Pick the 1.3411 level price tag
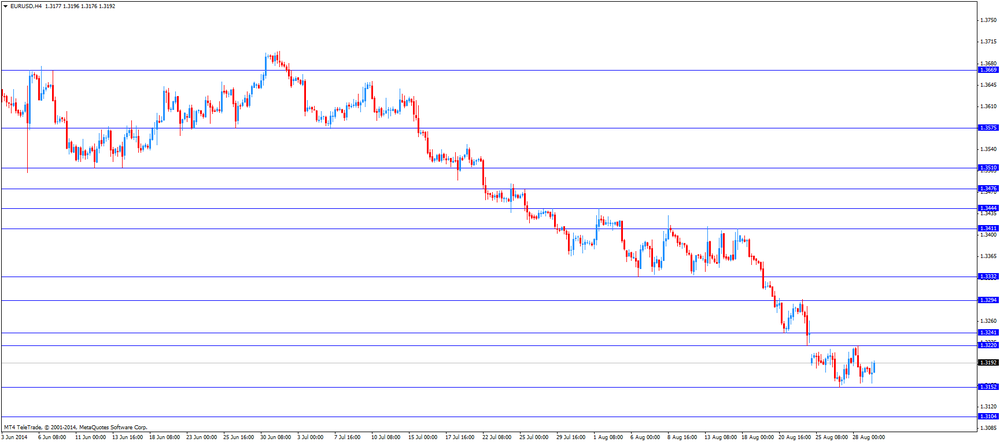Screen dimensions: 1000x442 [x=988, y=228]
